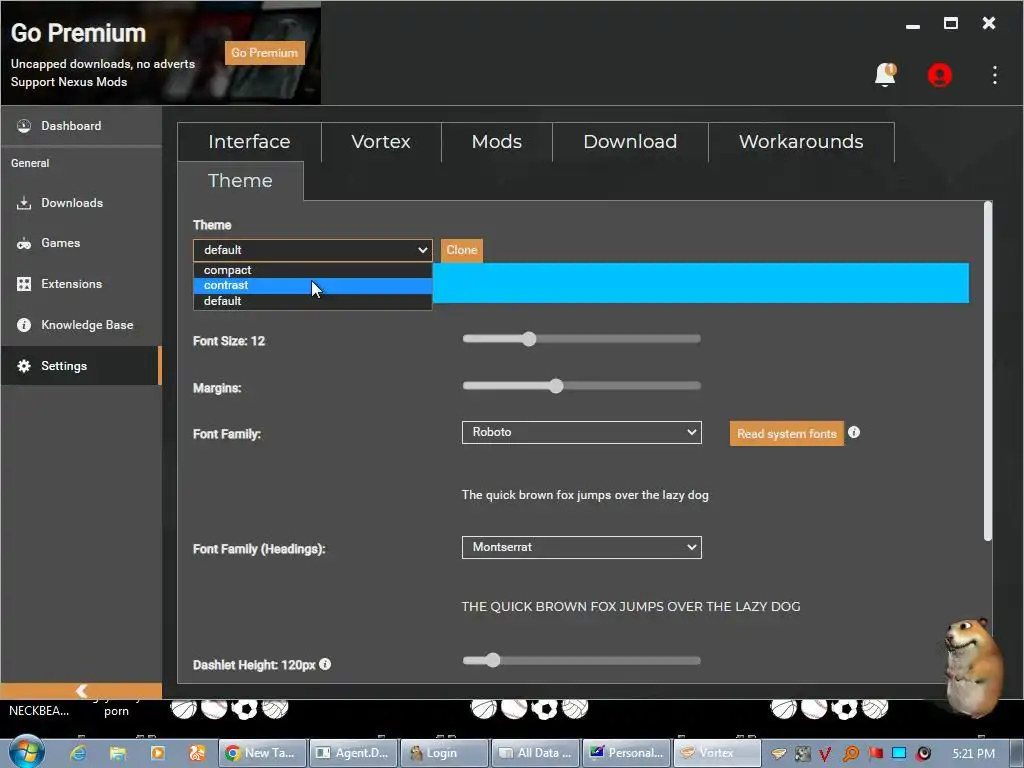Select the Theme tab
Image resolution: width=1024 pixels, height=768 pixels.
[x=240, y=181]
